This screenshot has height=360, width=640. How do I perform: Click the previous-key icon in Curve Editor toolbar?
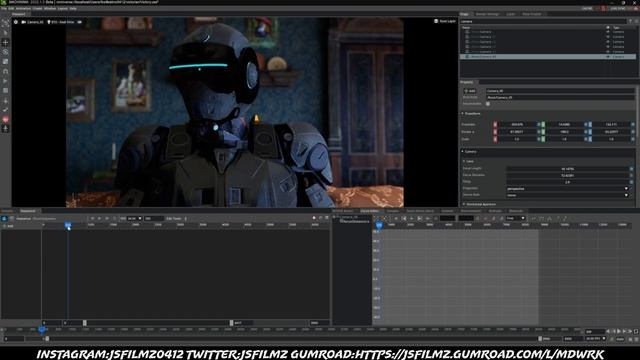[404, 219]
